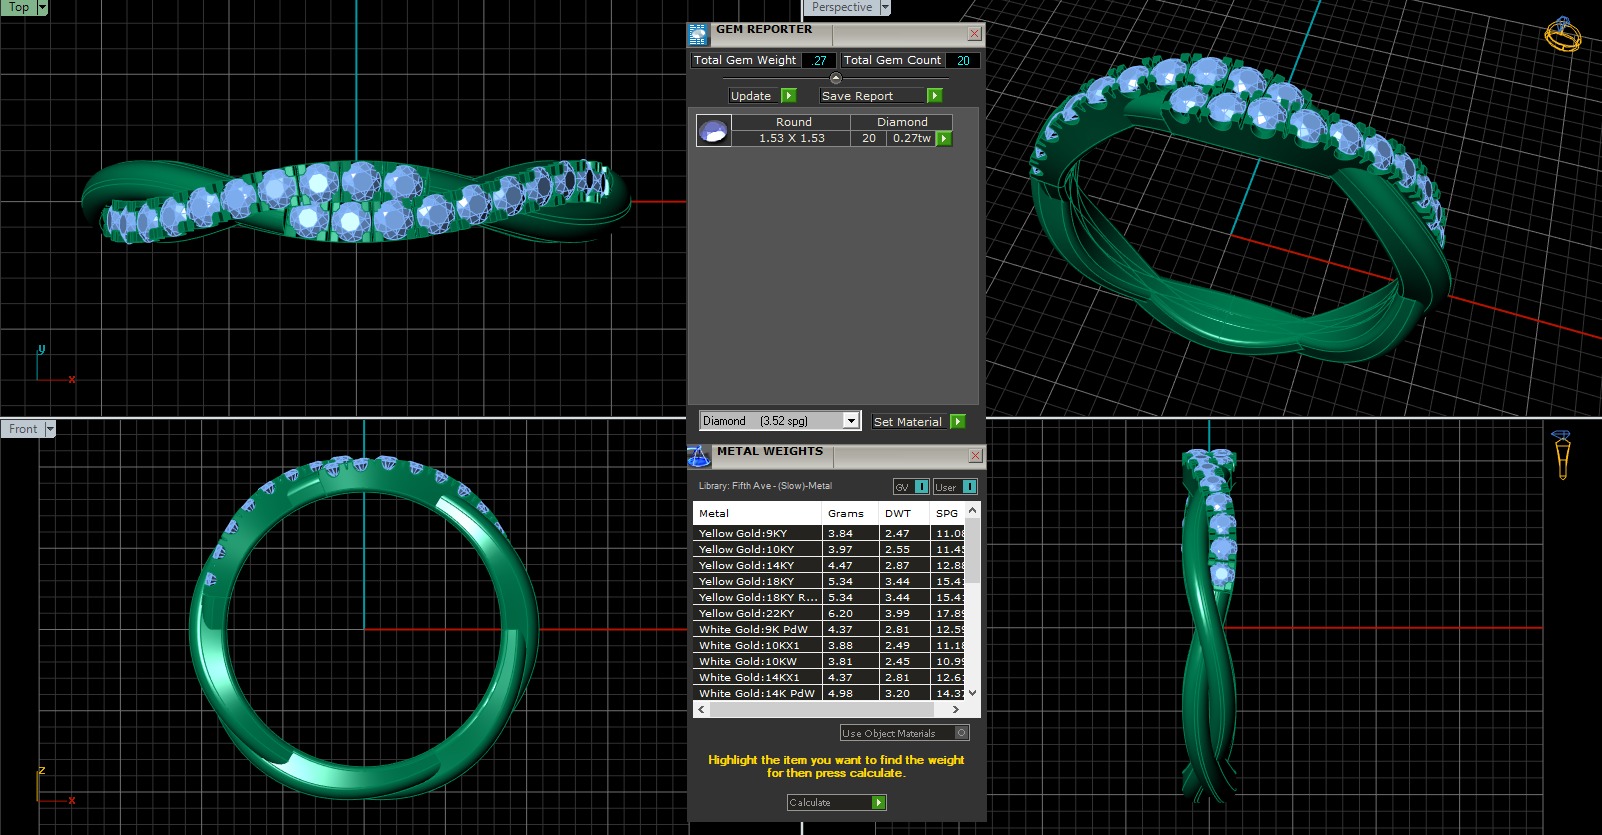Click the Total Gem Count value 20

pyautogui.click(x=963, y=61)
